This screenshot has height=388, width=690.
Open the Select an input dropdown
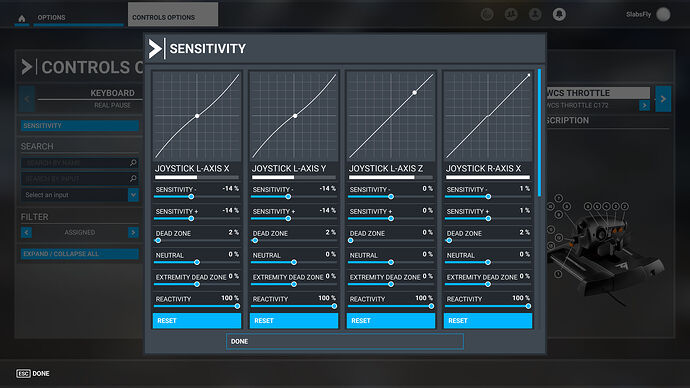[x=80, y=195]
